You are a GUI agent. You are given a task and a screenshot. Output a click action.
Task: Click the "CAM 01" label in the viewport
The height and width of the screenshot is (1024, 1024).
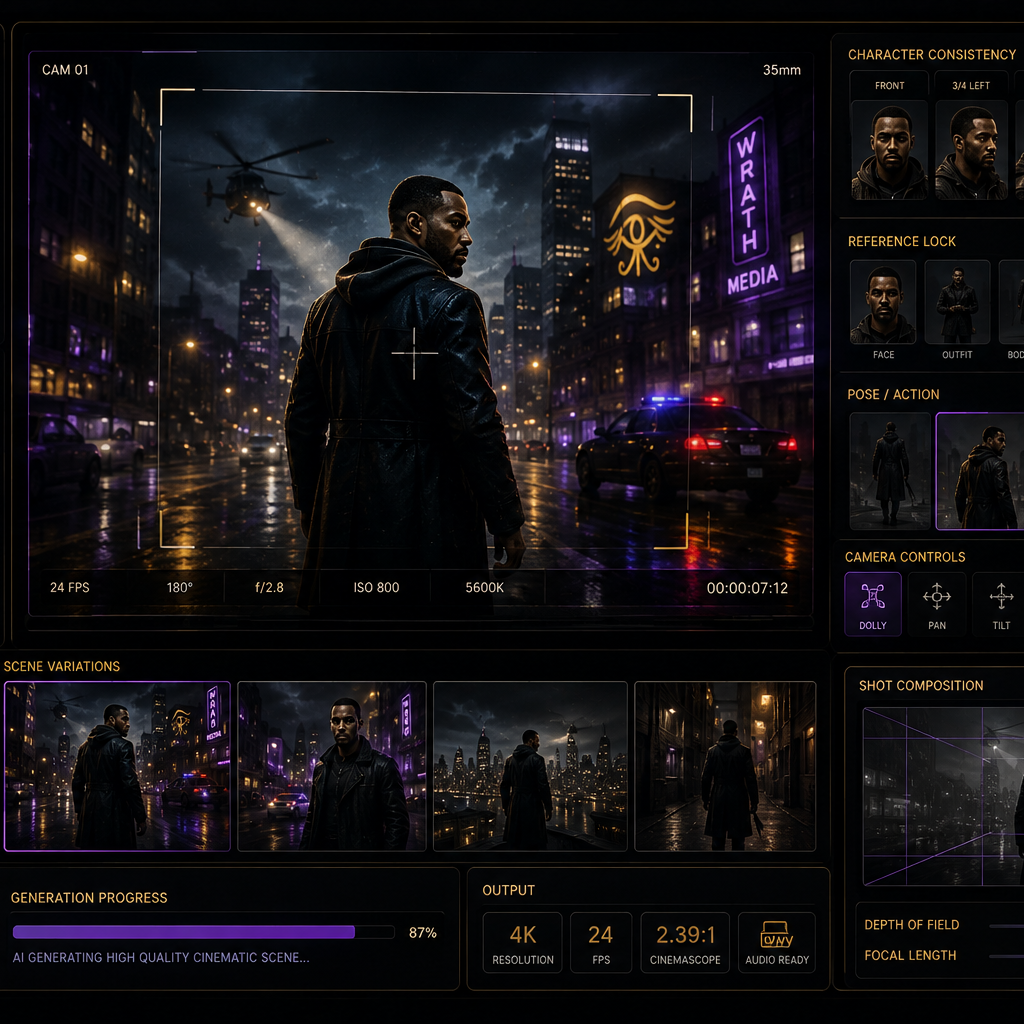65,70
